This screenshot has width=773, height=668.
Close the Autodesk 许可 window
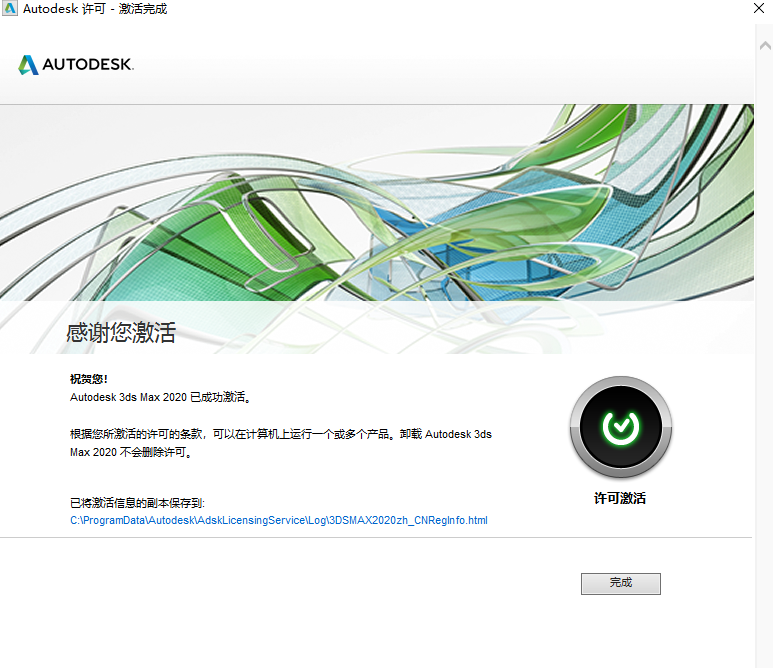pyautogui.click(x=759, y=8)
